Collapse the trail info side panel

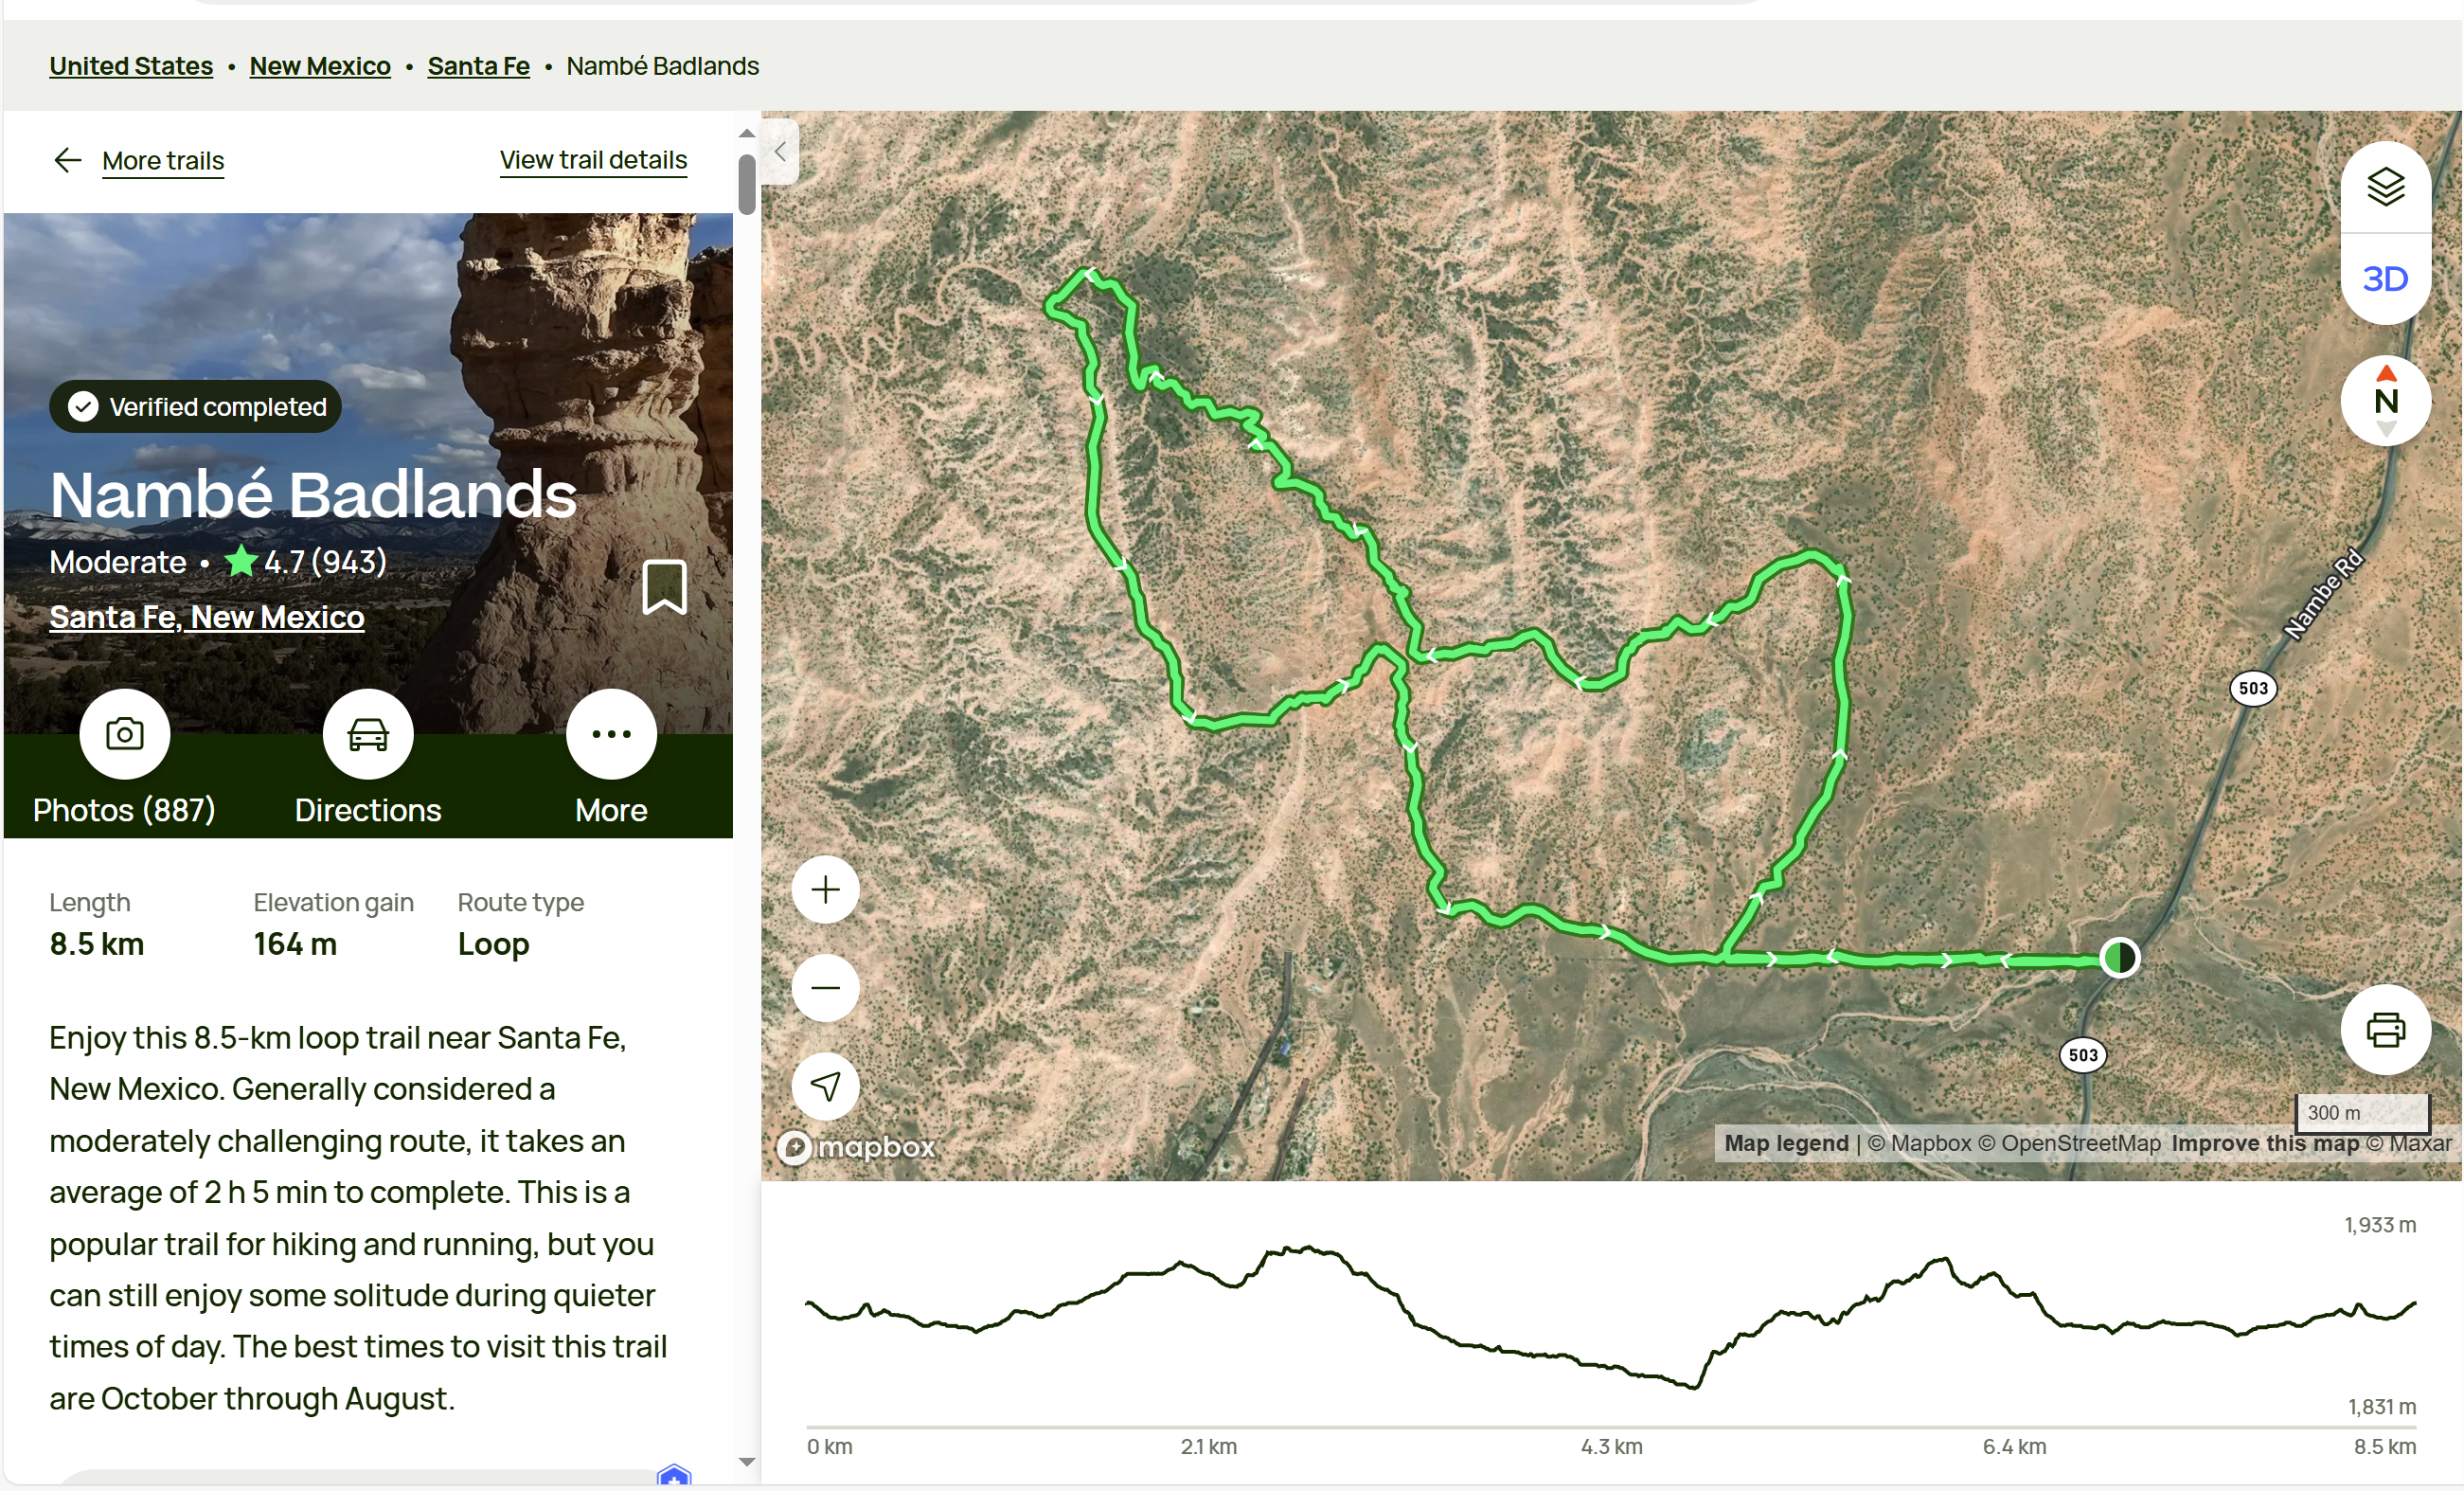pos(781,152)
